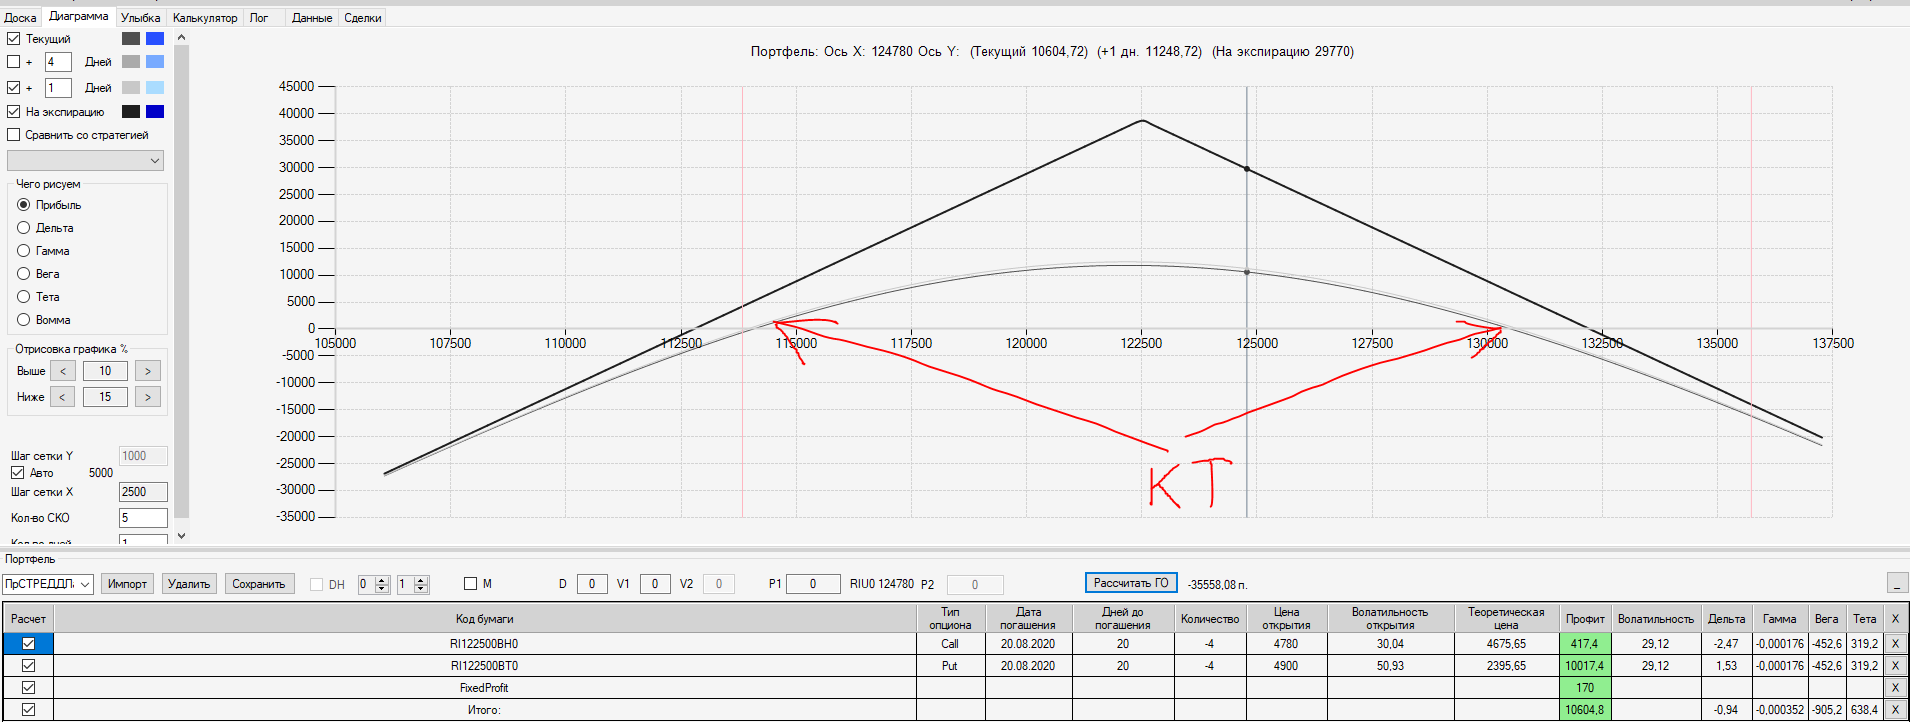
Task: Click the Удалить button
Action: (189, 584)
